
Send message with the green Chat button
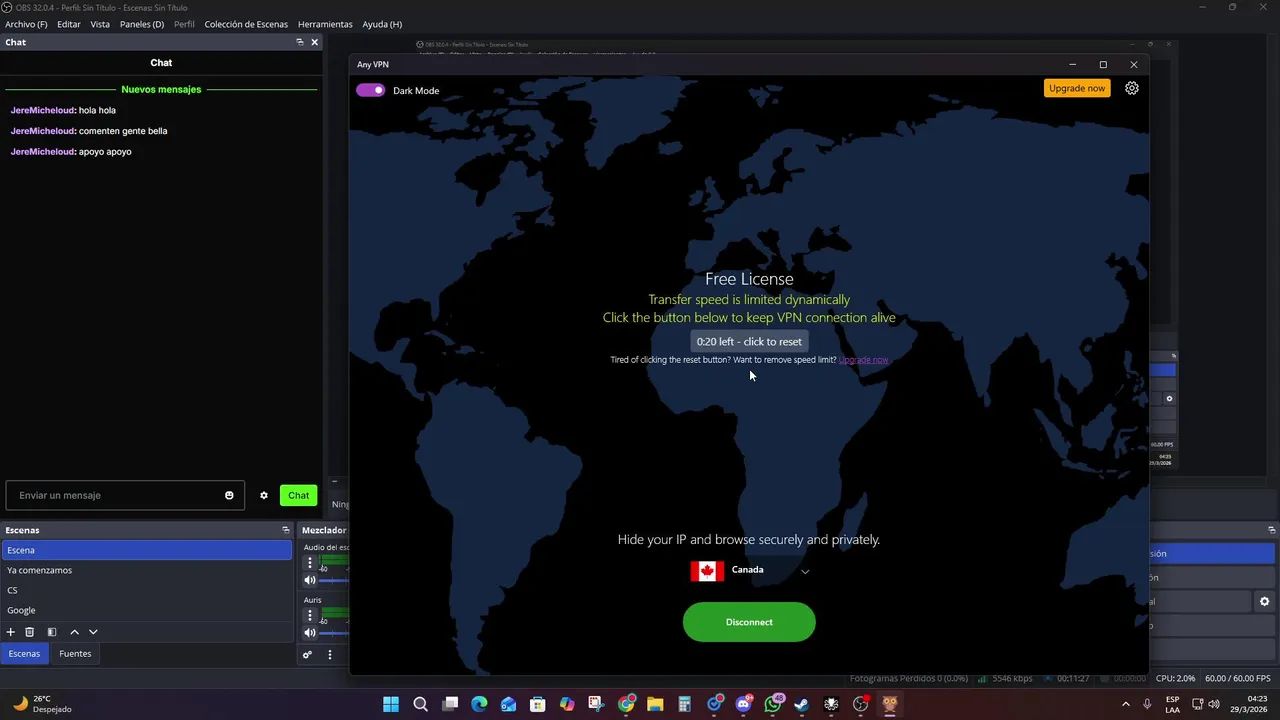point(299,495)
